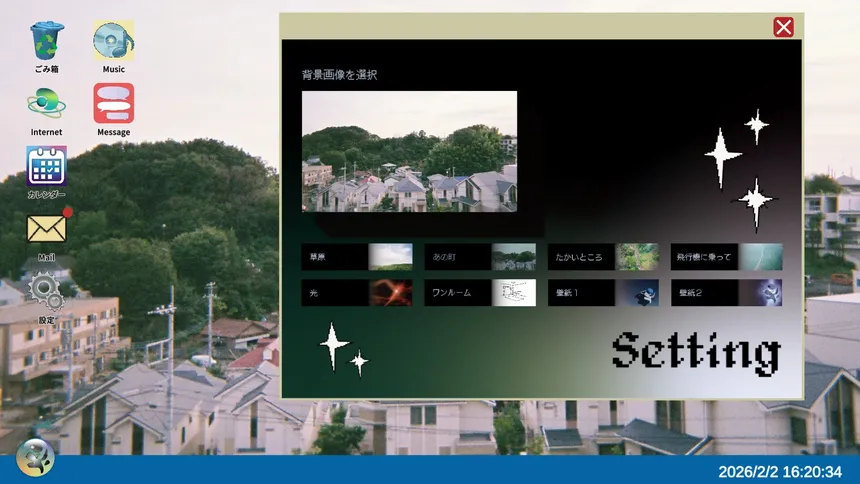This screenshot has height=484, width=860.
Task: Open the Message app icon
Action: coord(113,104)
